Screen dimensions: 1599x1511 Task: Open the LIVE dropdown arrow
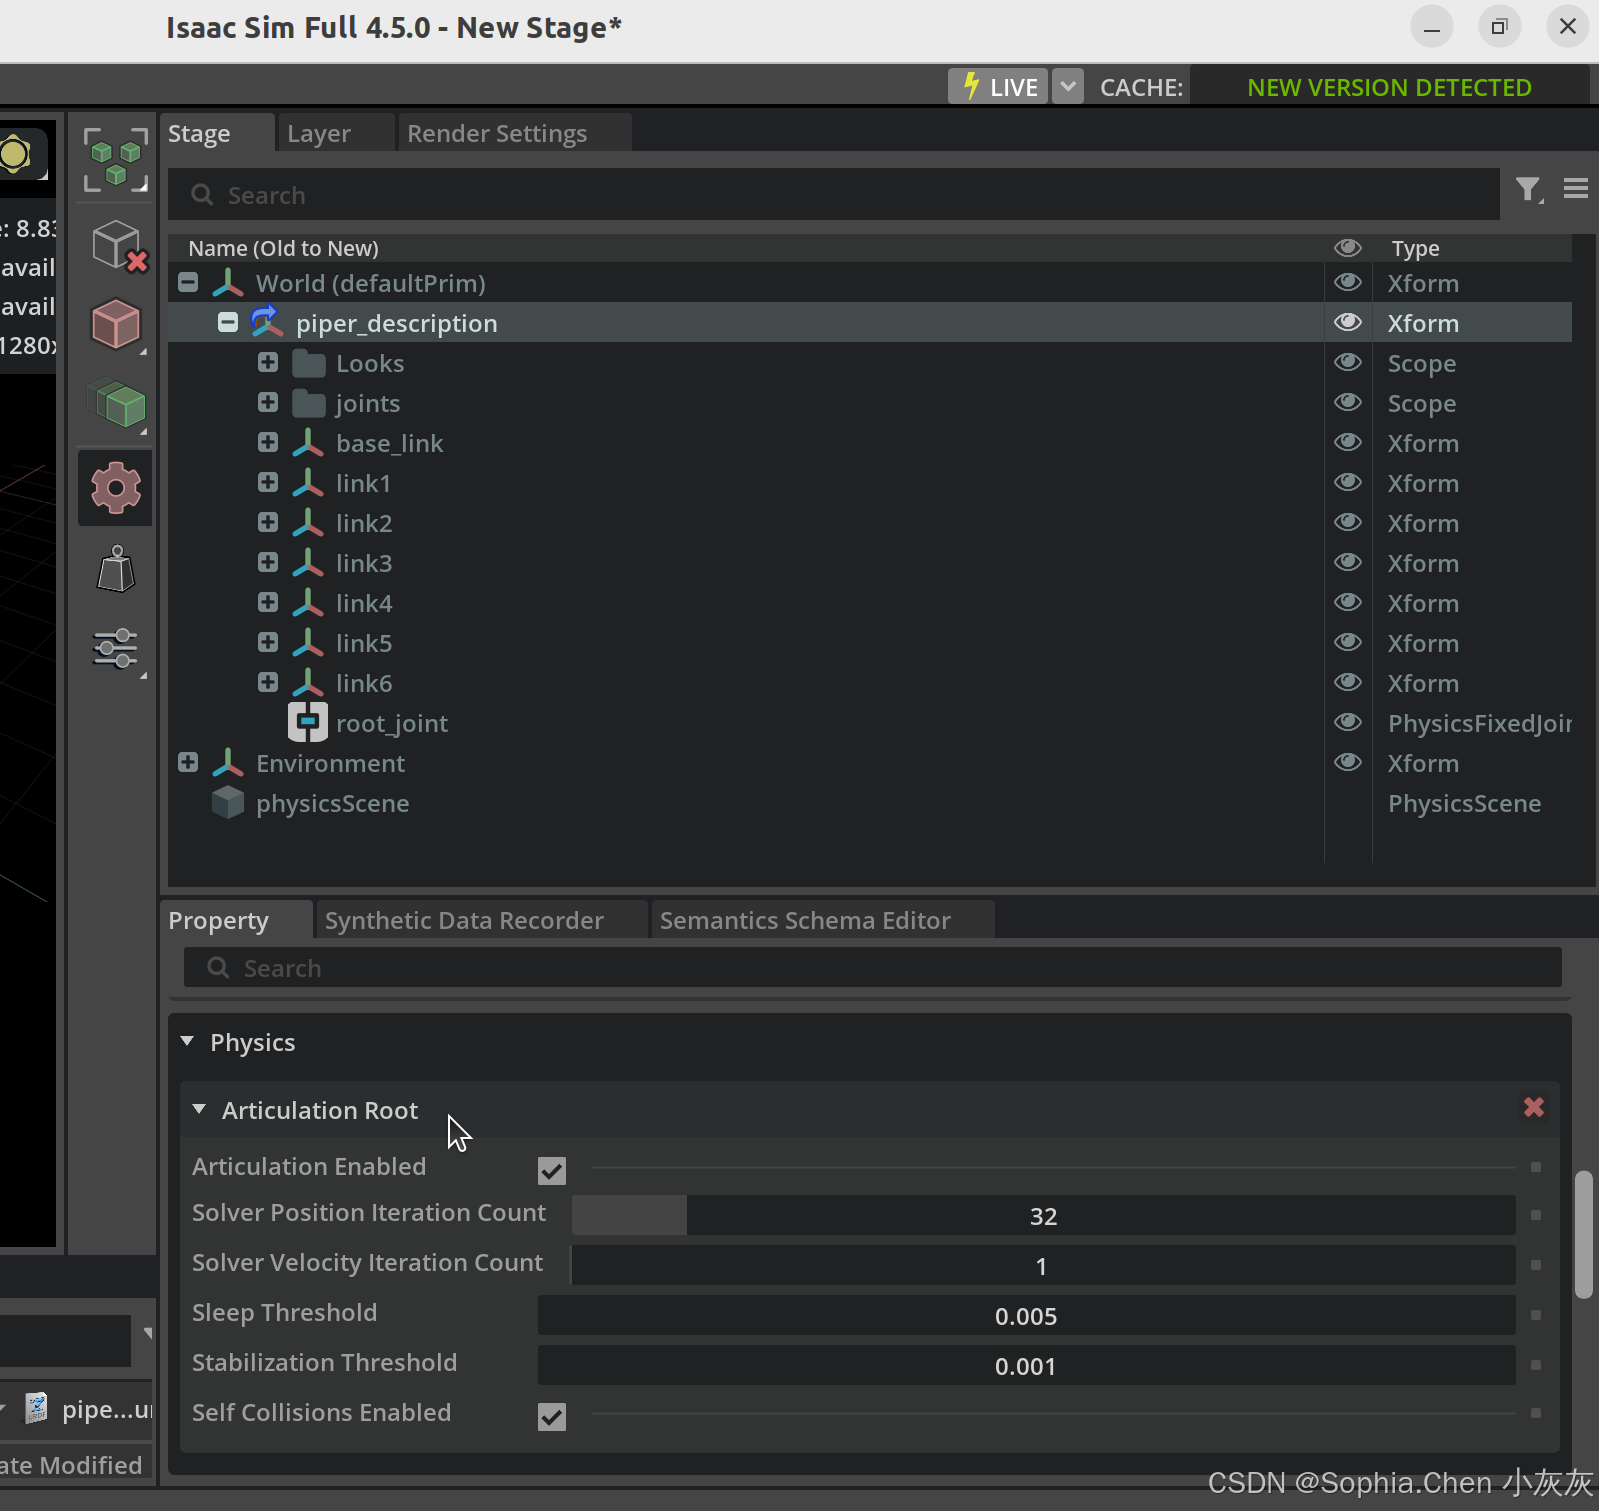(1068, 87)
